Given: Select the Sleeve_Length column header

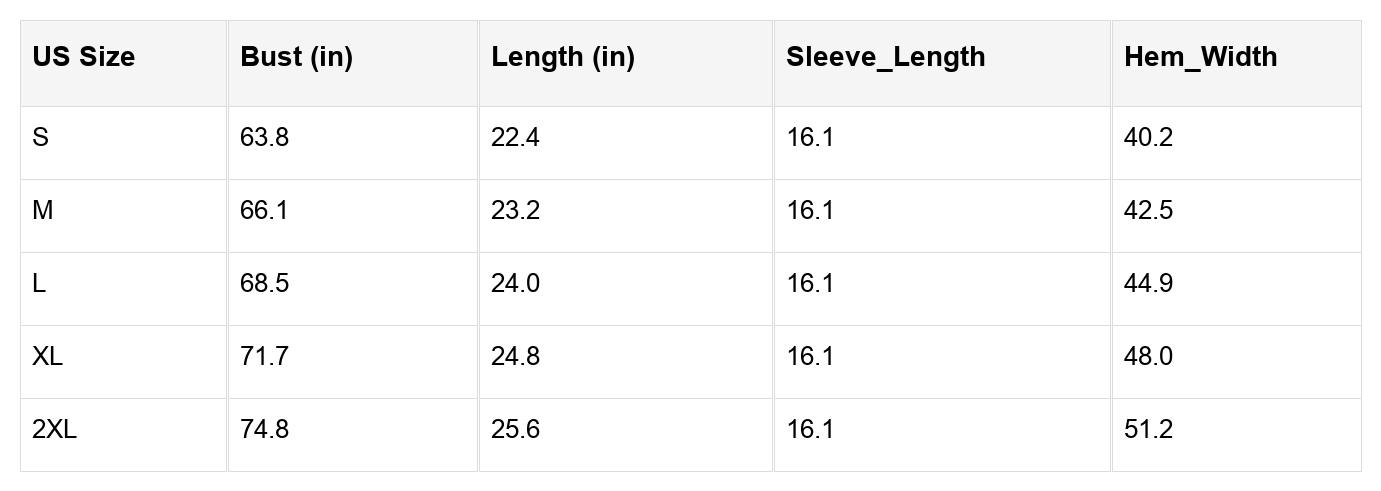Looking at the screenshot, I should pos(885,57).
